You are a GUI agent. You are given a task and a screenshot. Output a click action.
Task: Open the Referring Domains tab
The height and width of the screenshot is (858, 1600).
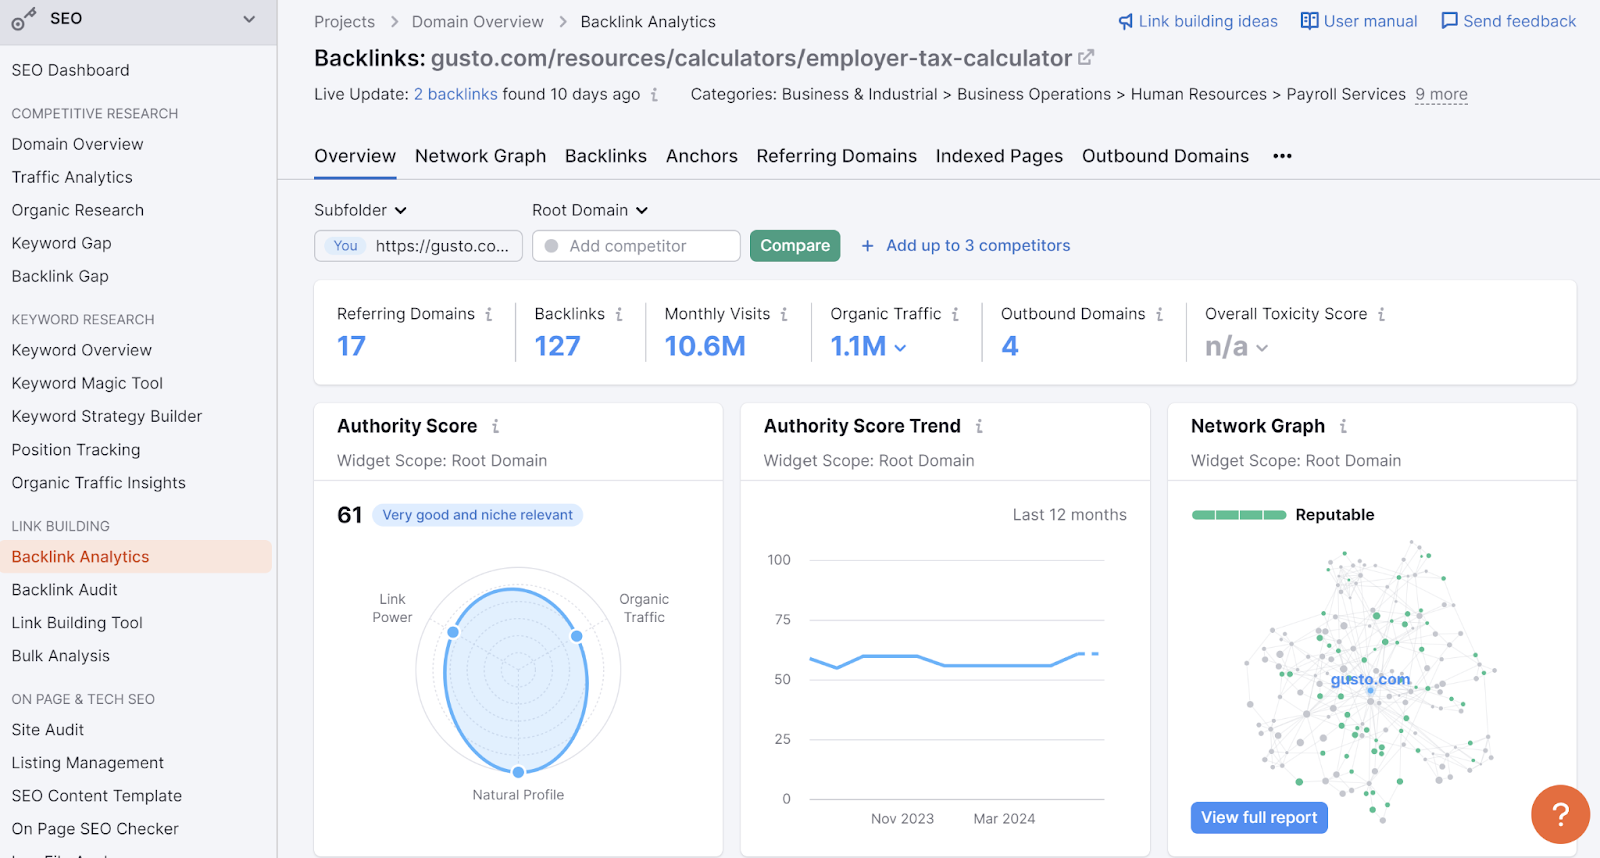pos(836,156)
